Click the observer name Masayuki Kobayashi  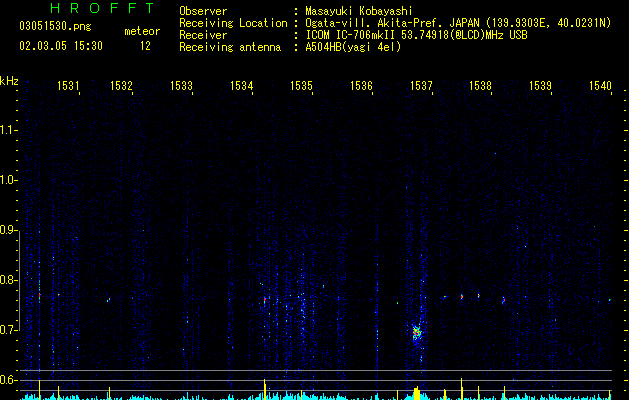coord(358,11)
